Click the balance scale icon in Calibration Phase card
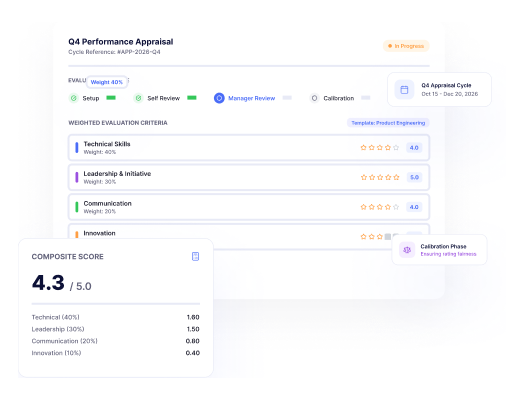This screenshot has height=400, width=524. pyautogui.click(x=407, y=250)
